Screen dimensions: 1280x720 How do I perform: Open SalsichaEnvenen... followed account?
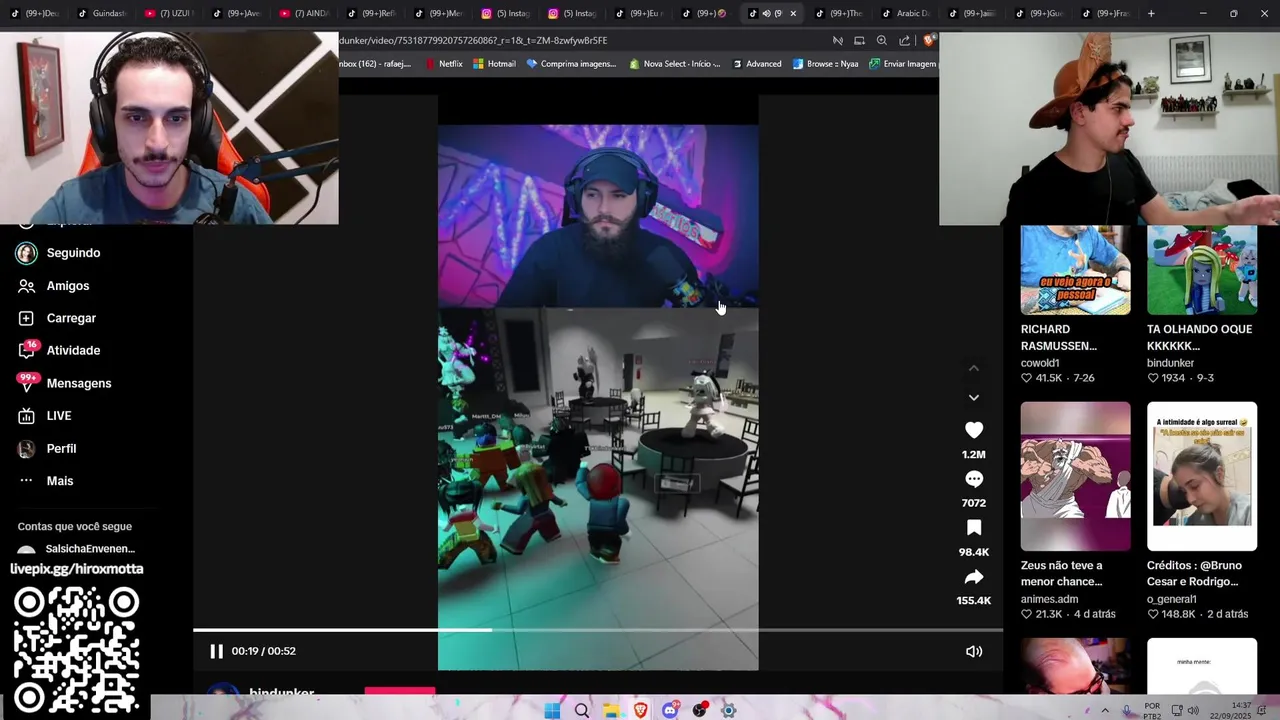(x=75, y=549)
